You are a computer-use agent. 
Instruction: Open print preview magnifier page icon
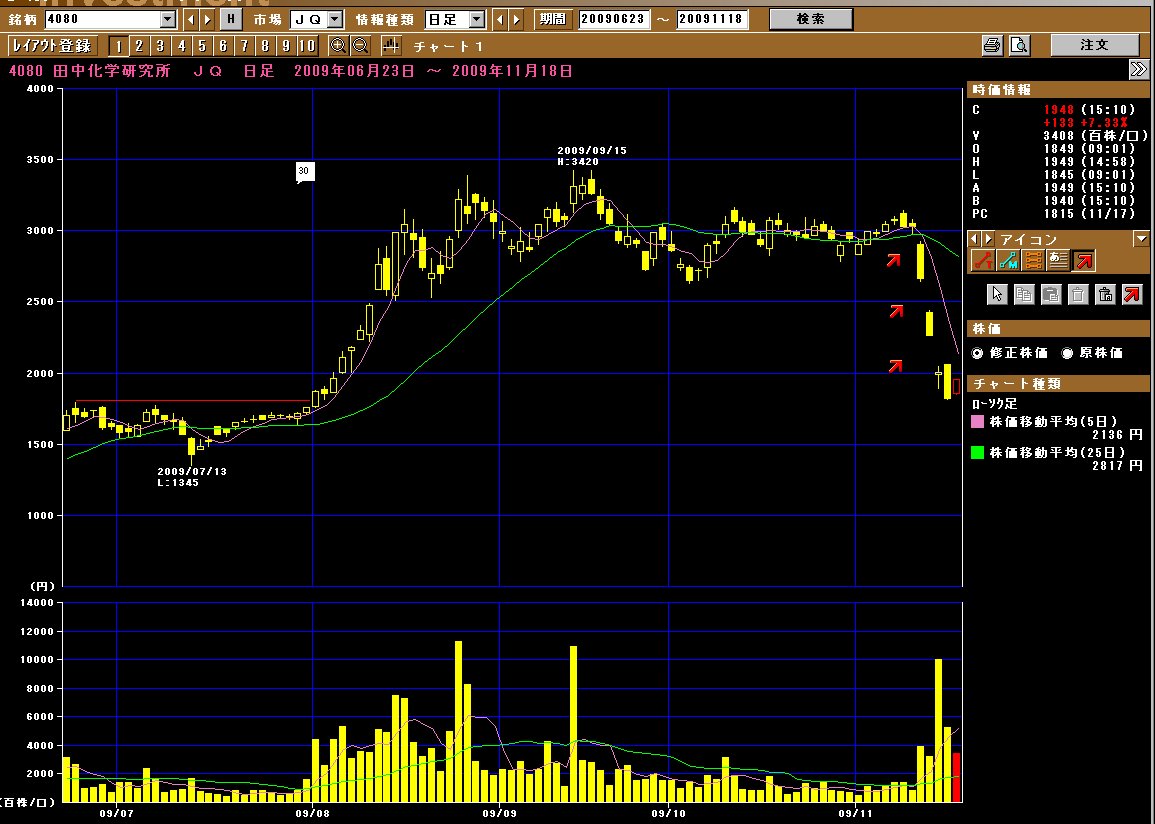[x=1019, y=46]
